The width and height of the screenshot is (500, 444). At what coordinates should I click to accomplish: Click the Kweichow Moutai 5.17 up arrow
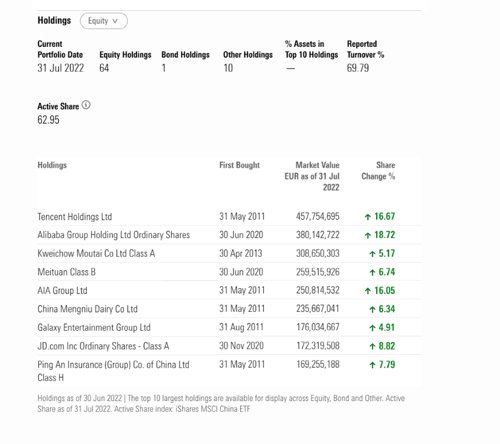372,254
